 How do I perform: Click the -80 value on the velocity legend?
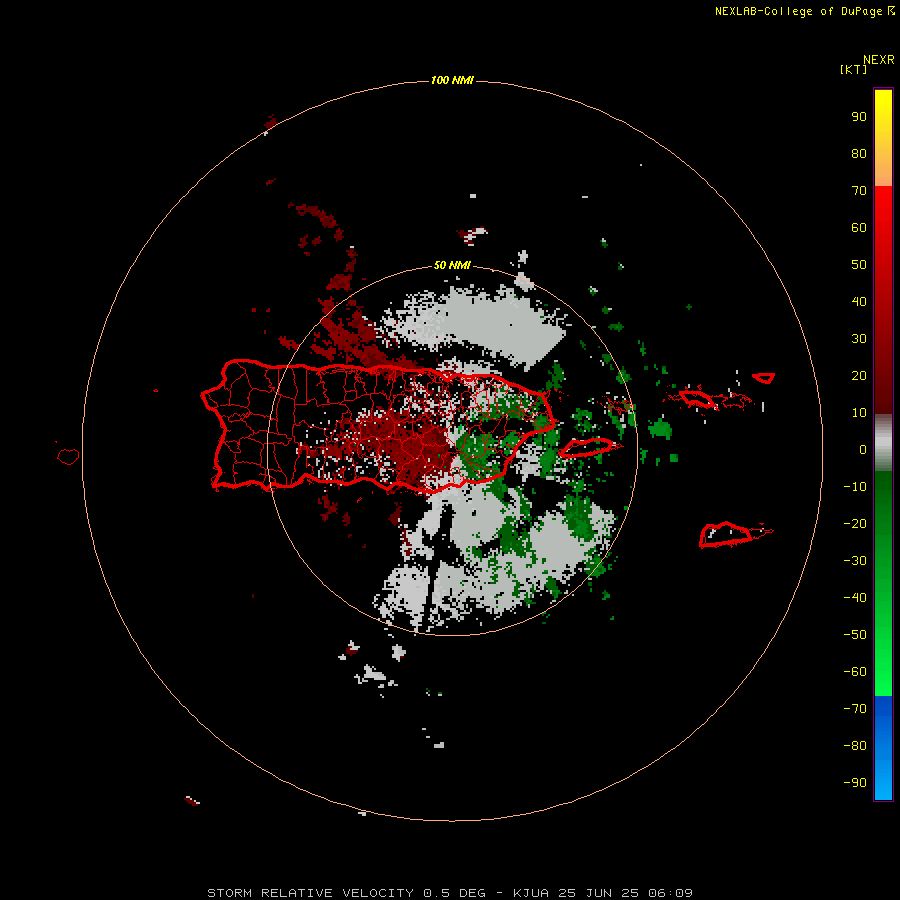(x=855, y=746)
